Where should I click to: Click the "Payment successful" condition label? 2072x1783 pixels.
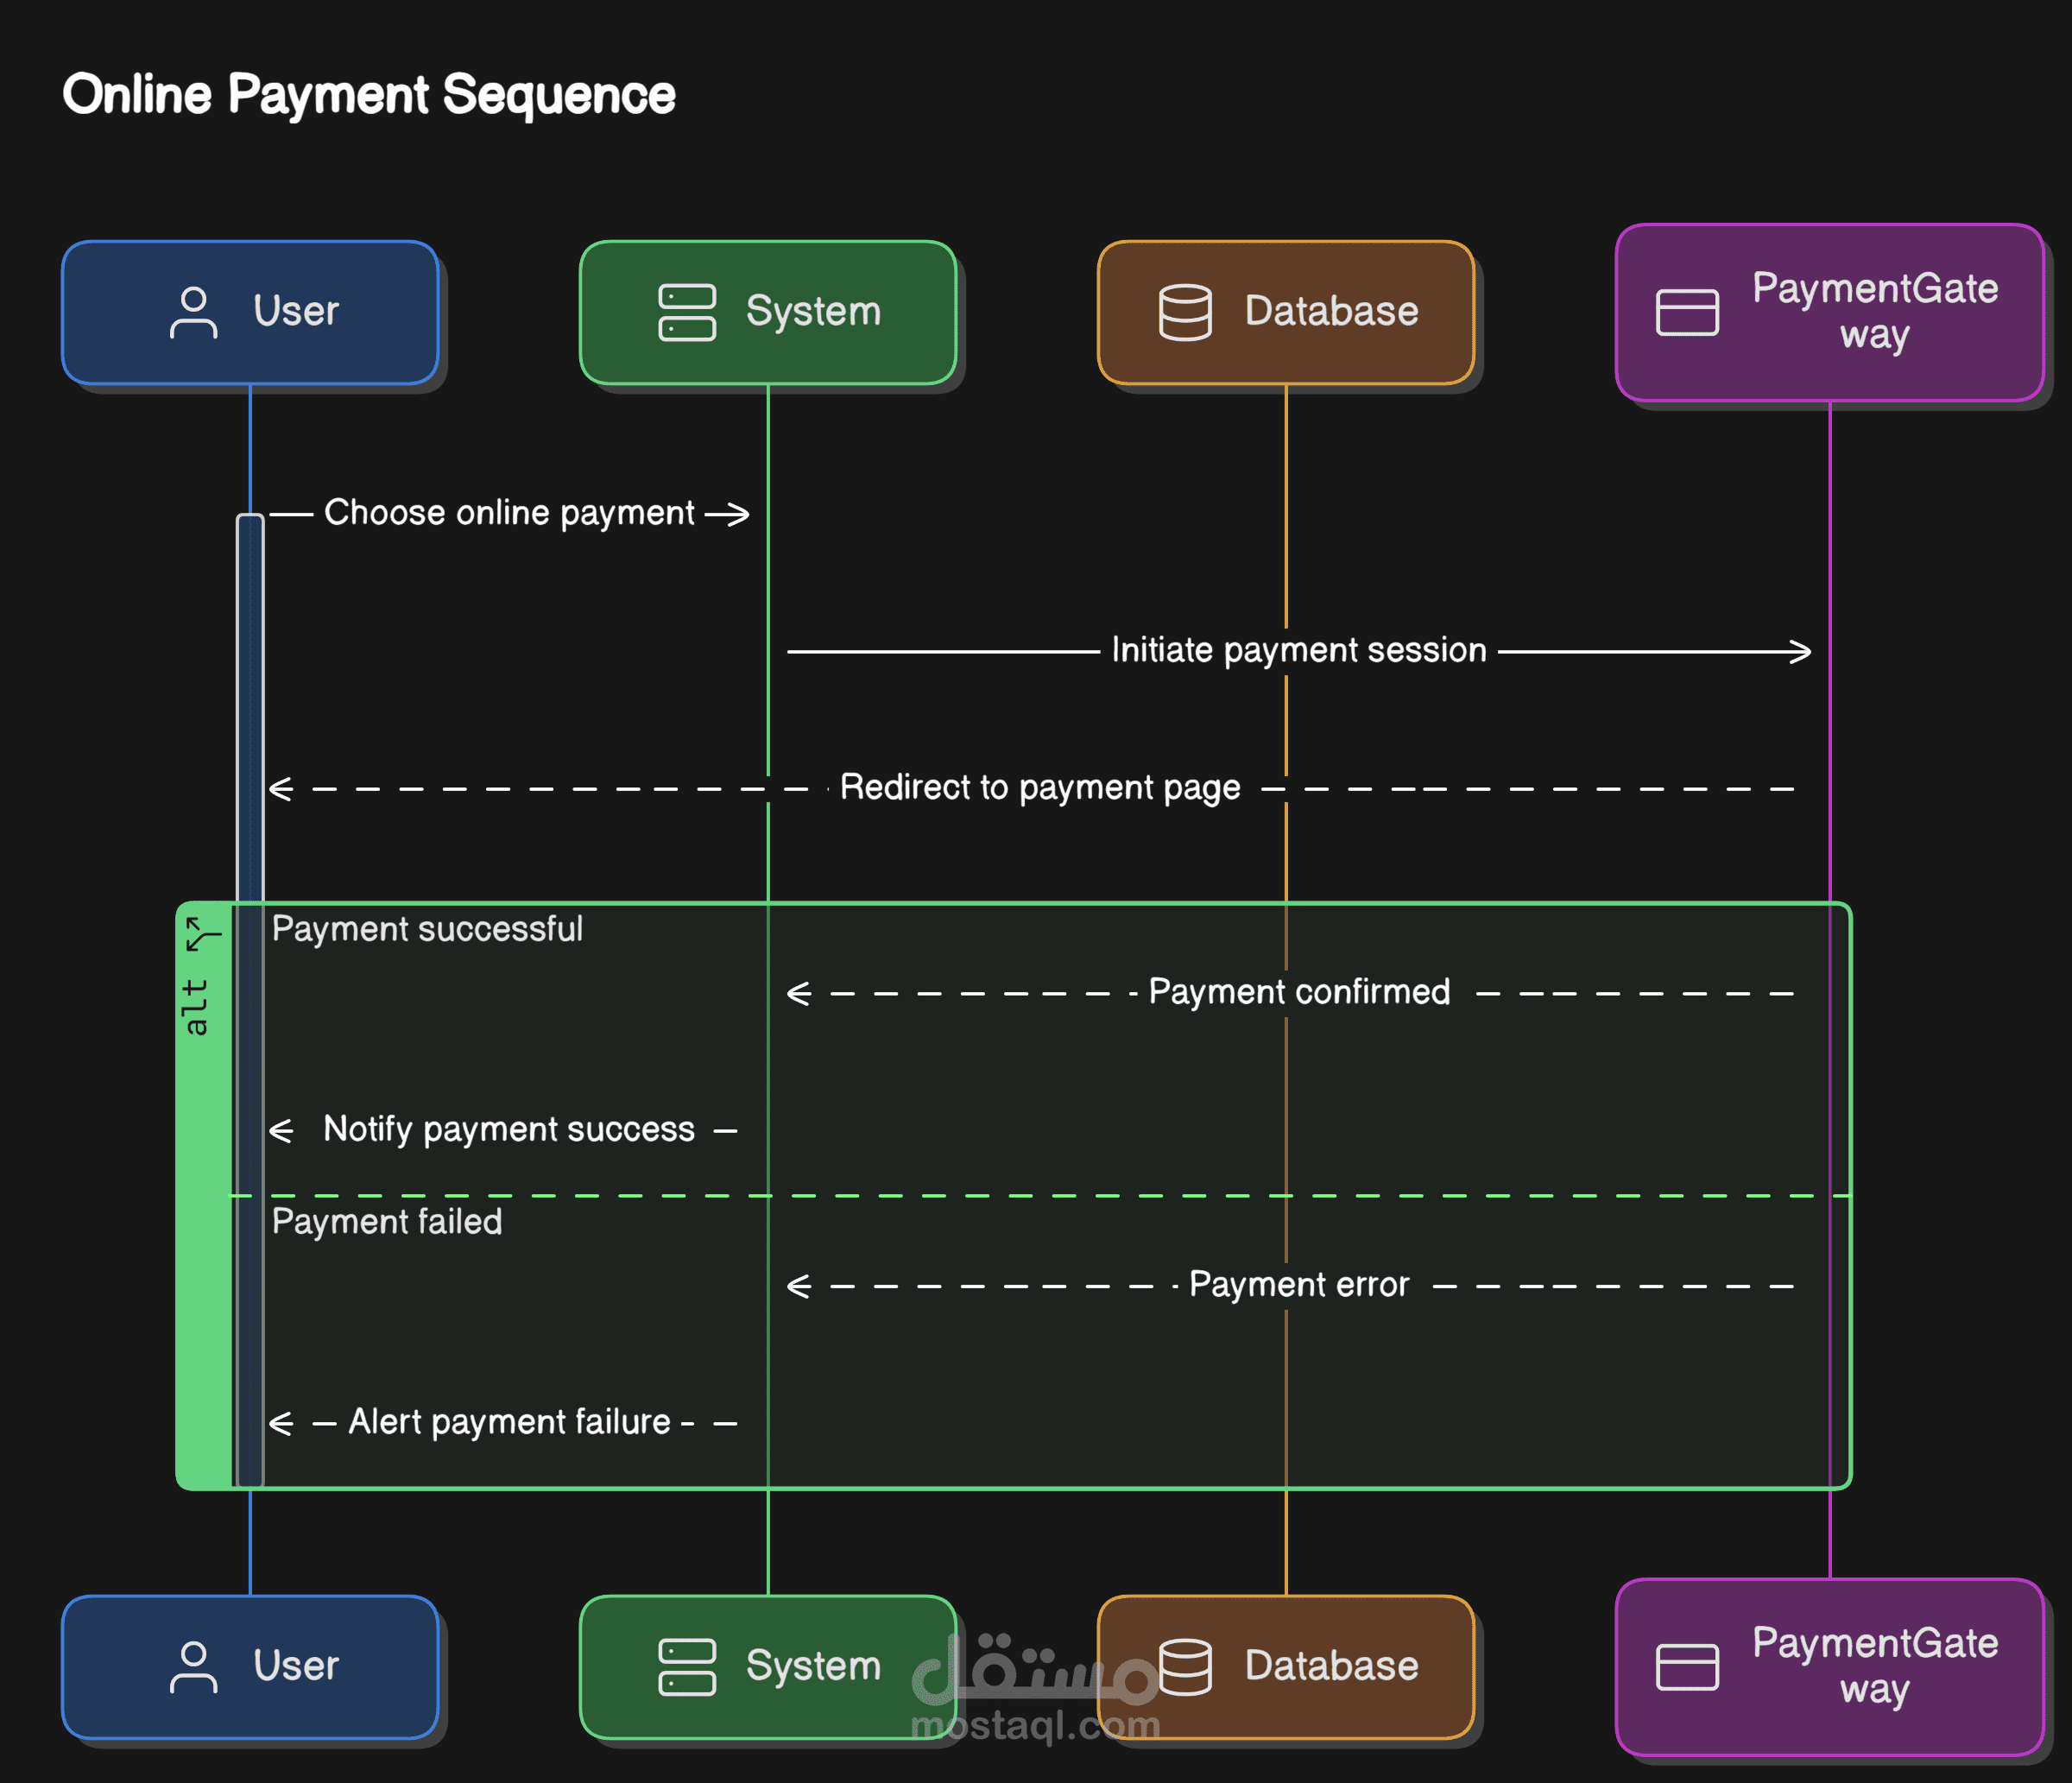[427, 929]
